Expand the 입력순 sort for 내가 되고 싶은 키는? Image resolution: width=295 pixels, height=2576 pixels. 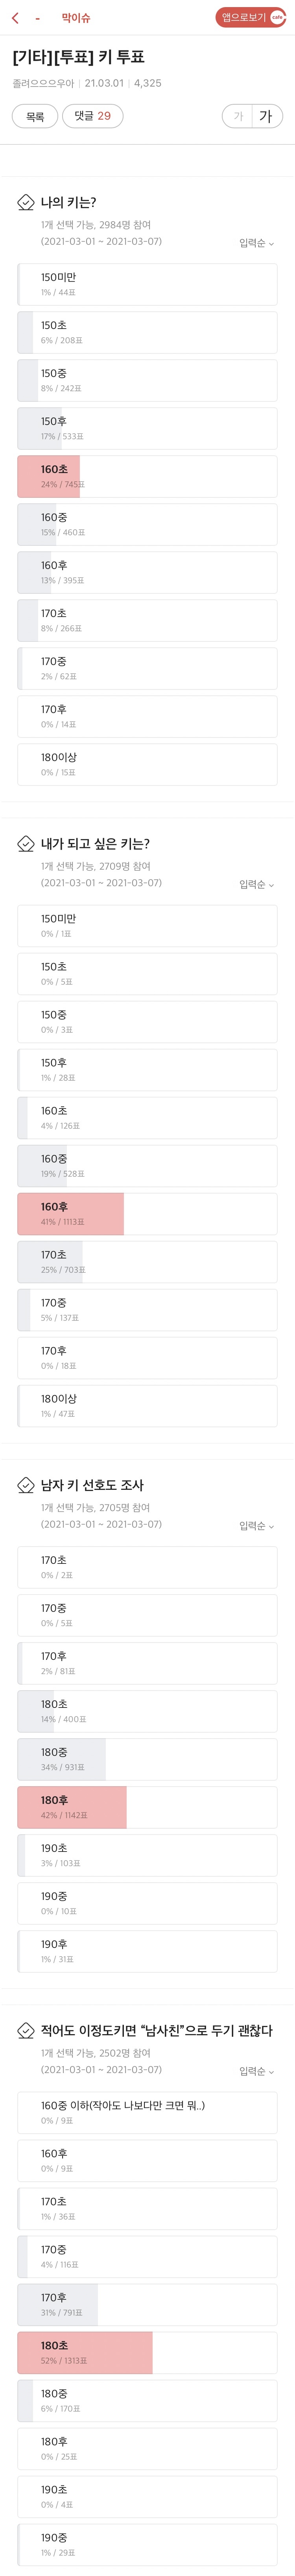256,884
